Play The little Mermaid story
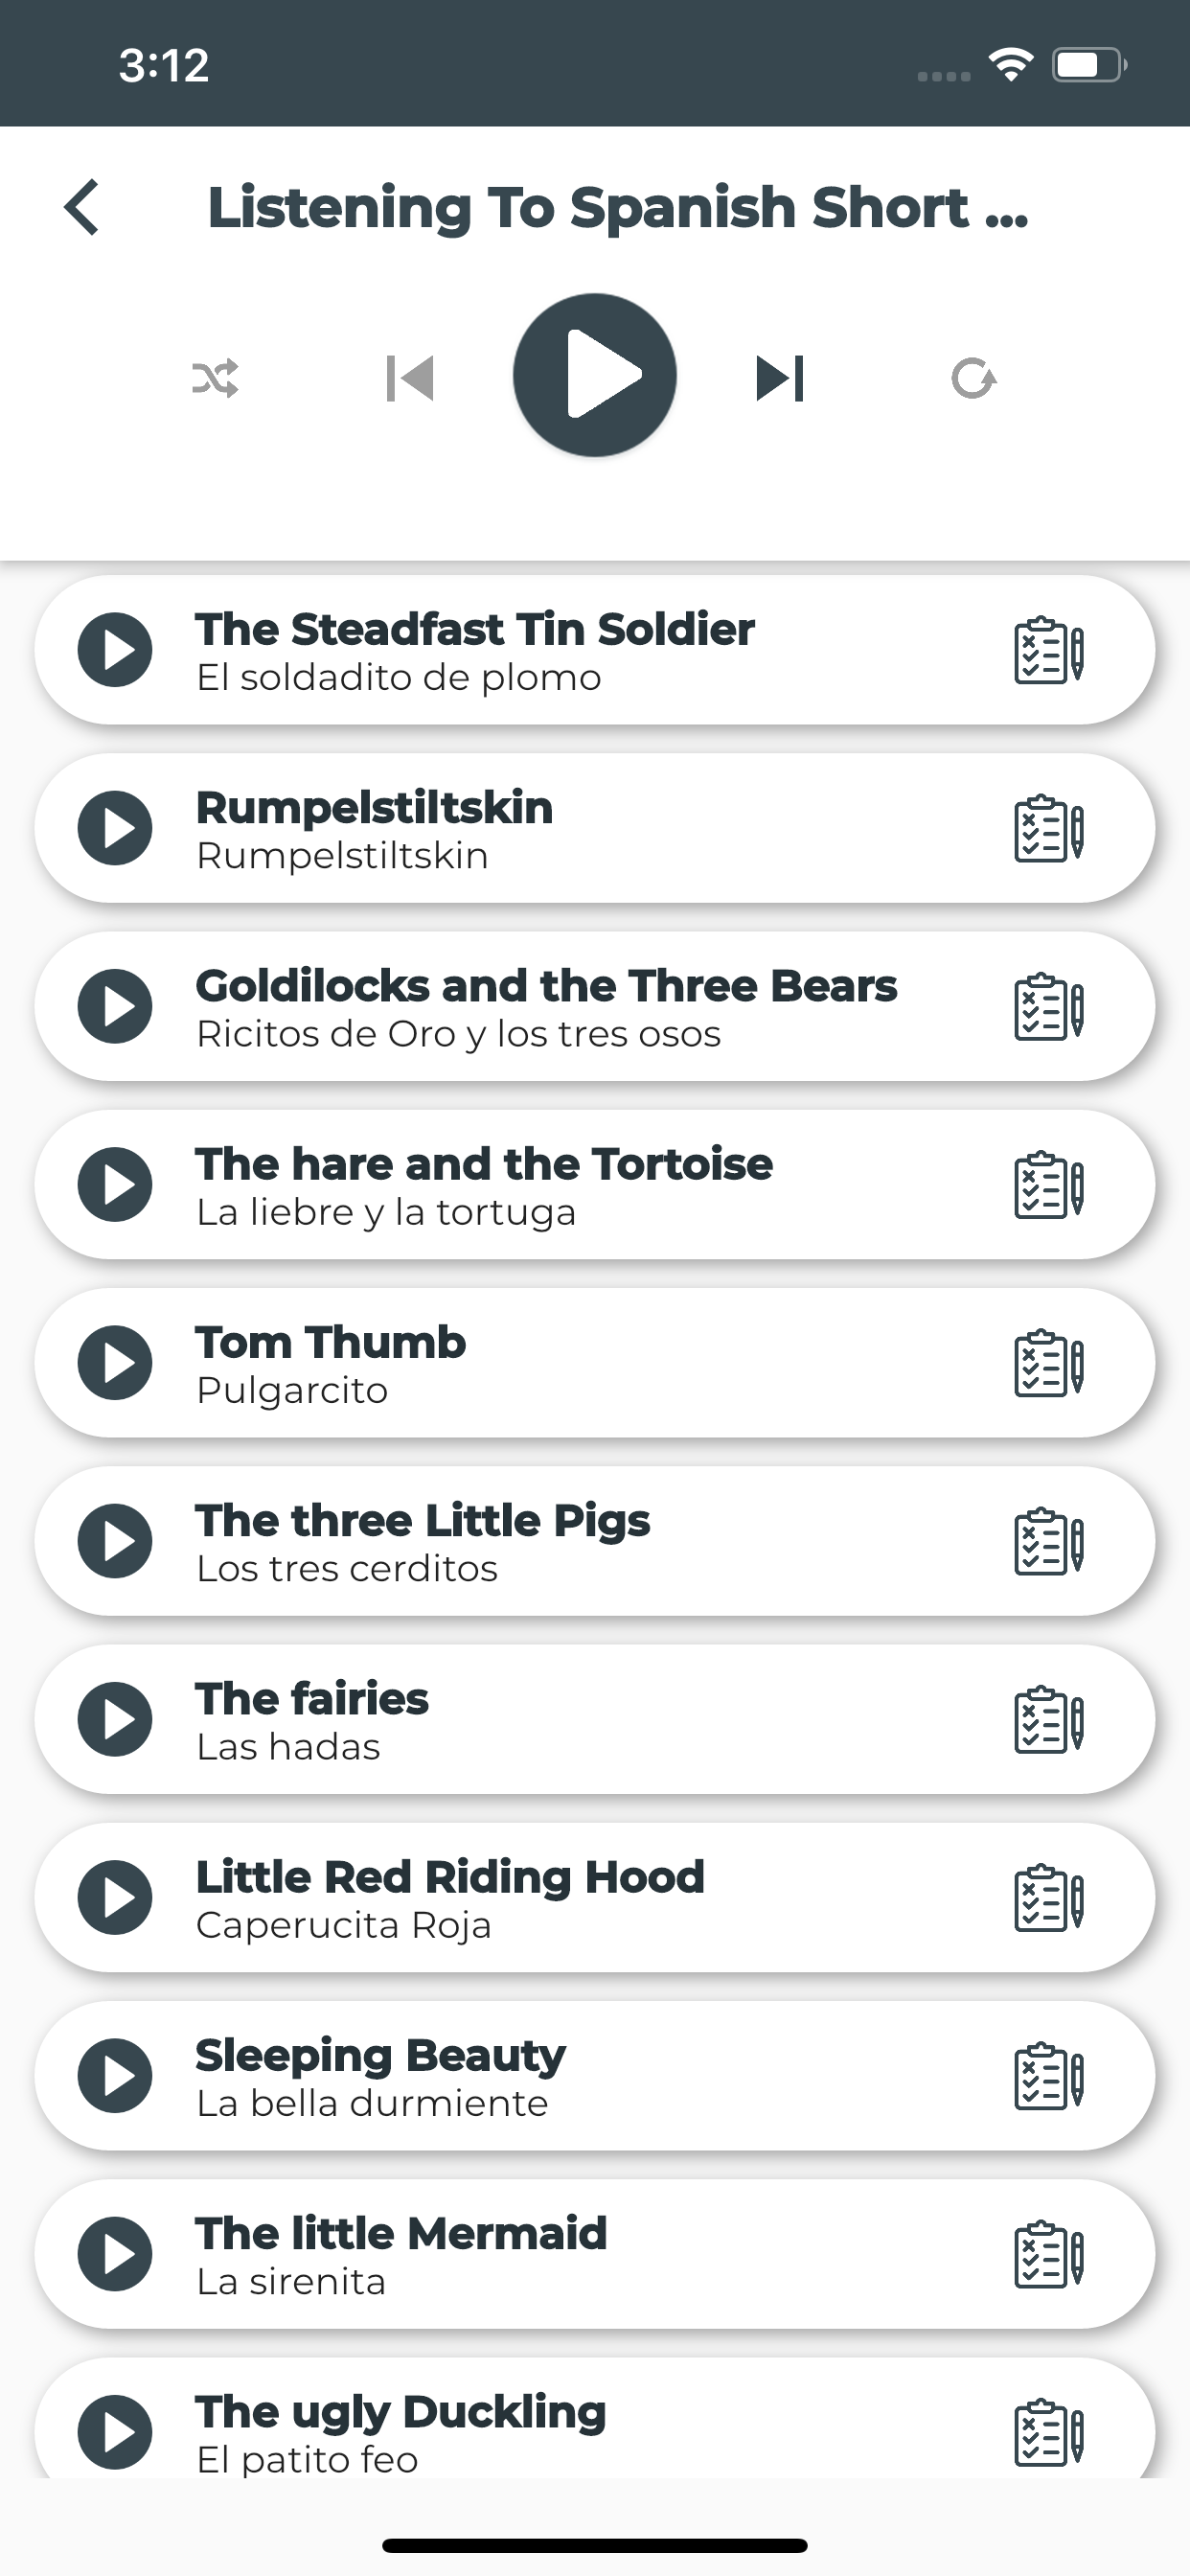 (115, 2254)
